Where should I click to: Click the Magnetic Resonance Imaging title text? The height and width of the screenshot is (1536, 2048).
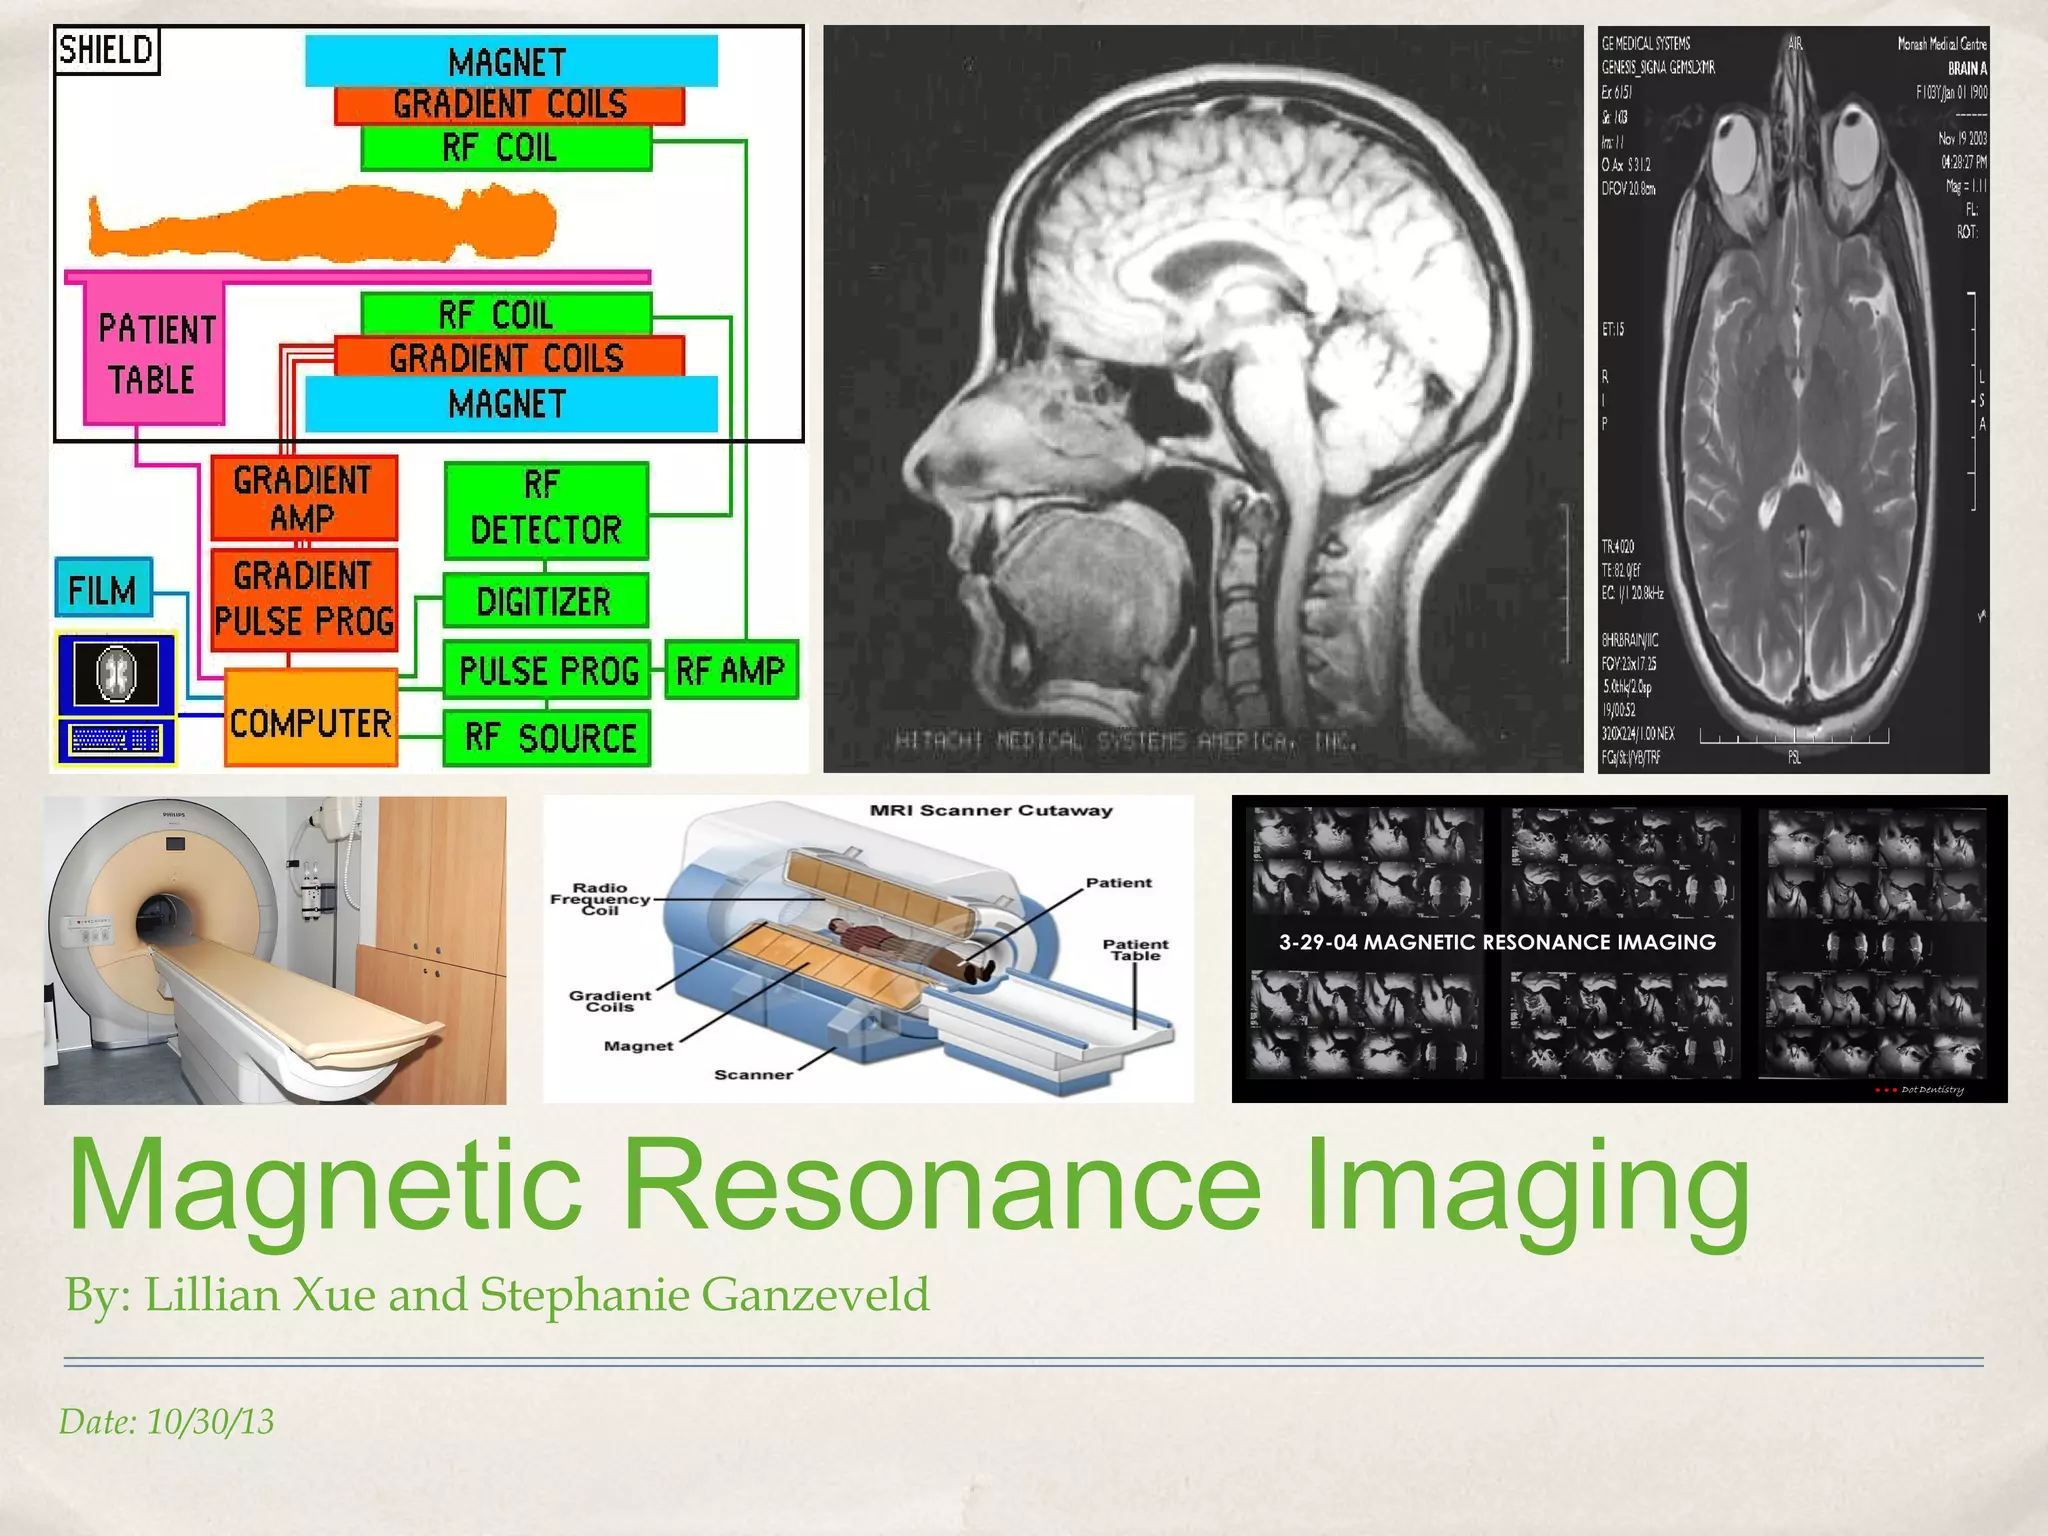coord(908,1185)
